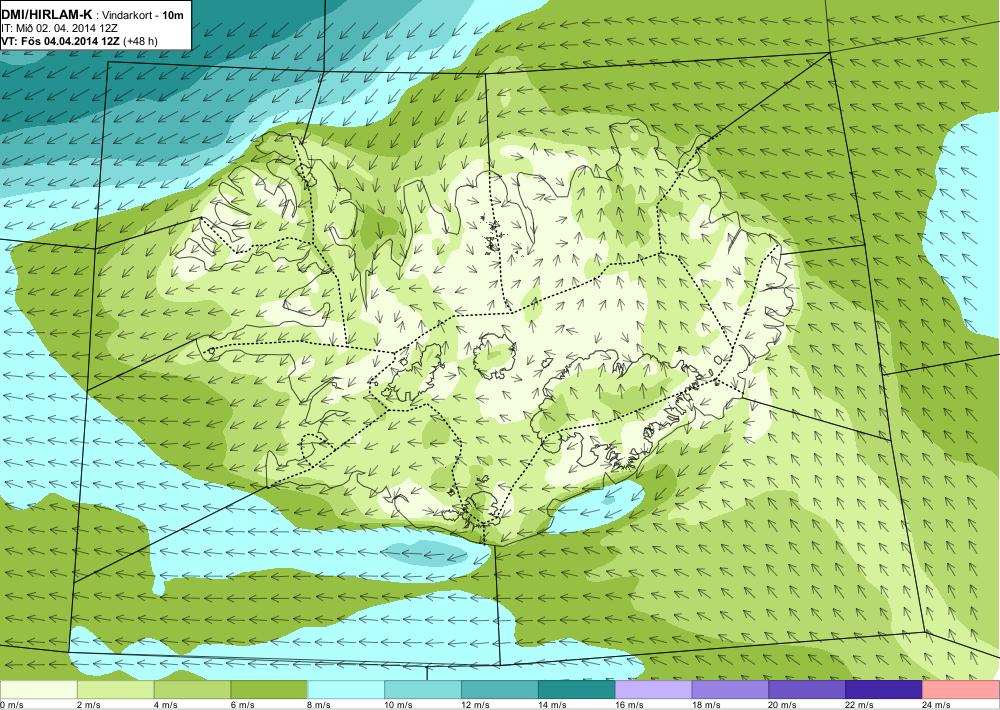1000x710 pixels.
Task: Click the violet 20–22 m/s legend swatch
Action: pos(807,690)
